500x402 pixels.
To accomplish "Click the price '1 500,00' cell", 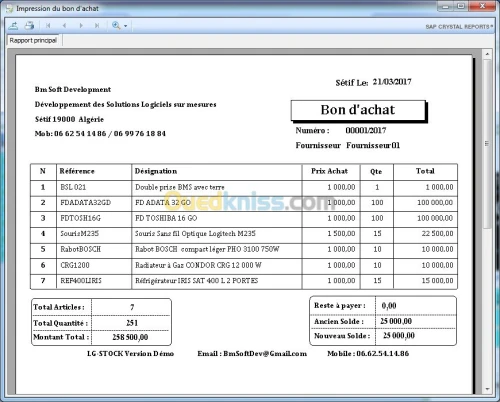I will 341,234.
